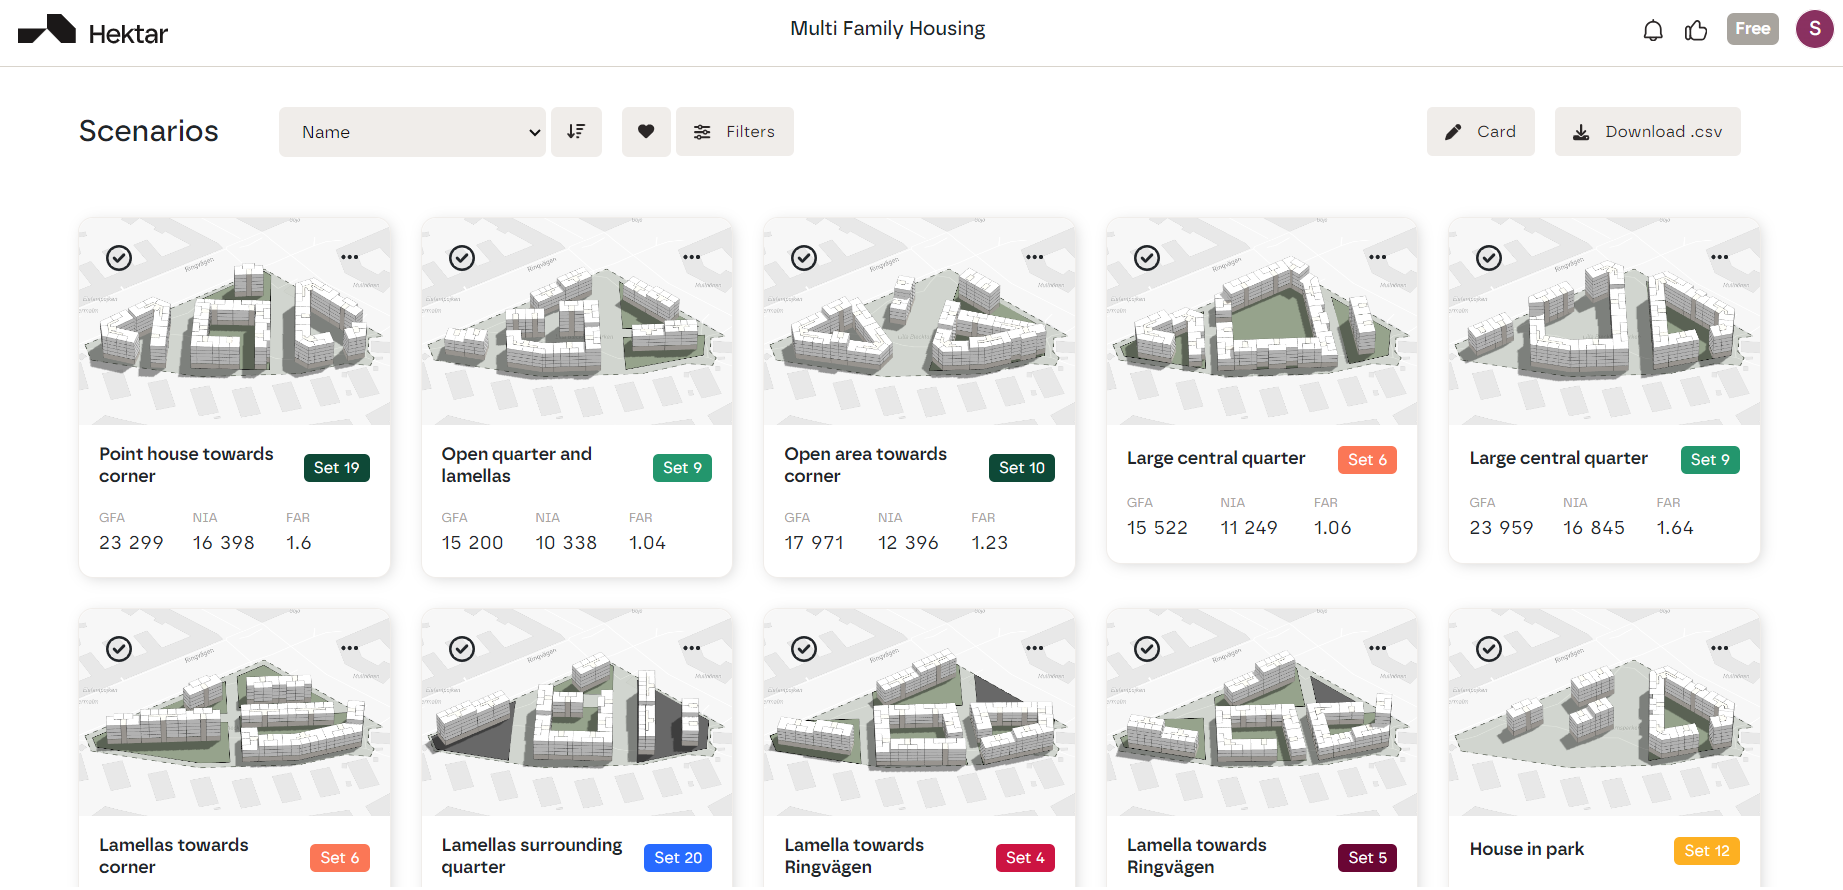The image size is (1843, 890).
Task: Select the Point house towards corner checkmark
Action: click(119, 258)
